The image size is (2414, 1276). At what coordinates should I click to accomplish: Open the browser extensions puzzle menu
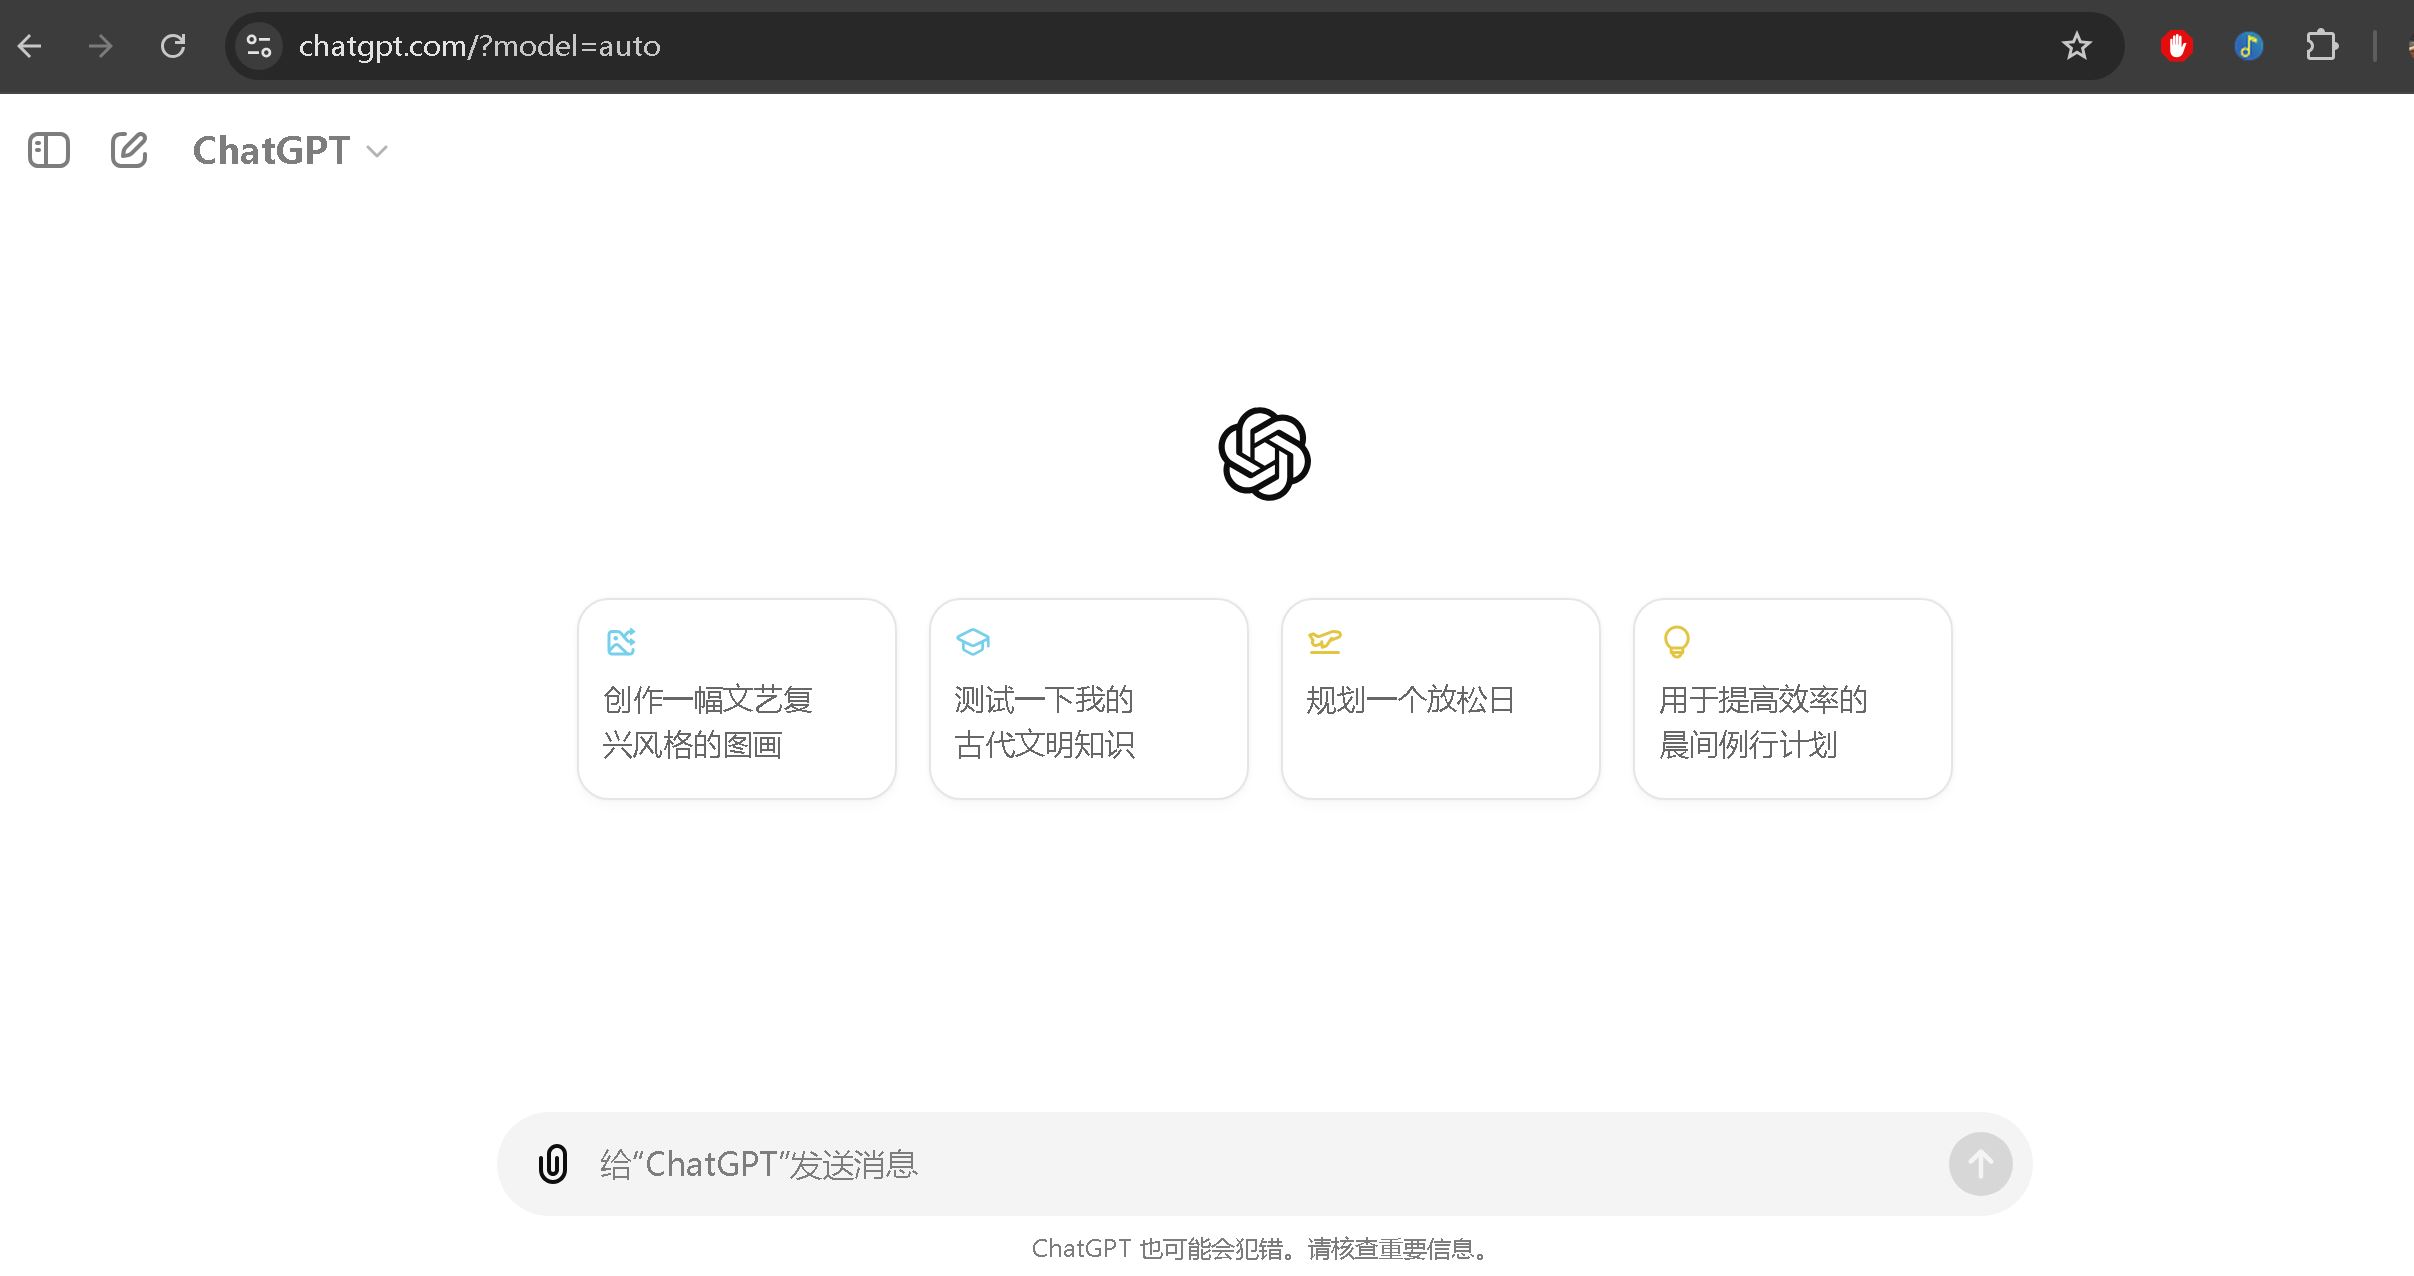coord(2321,46)
